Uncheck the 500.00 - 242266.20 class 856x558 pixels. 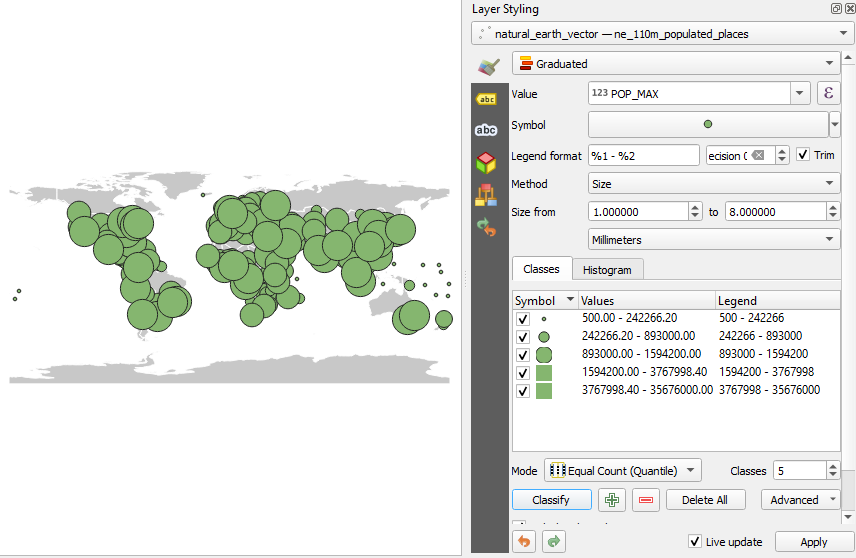(x=523, y=319)
